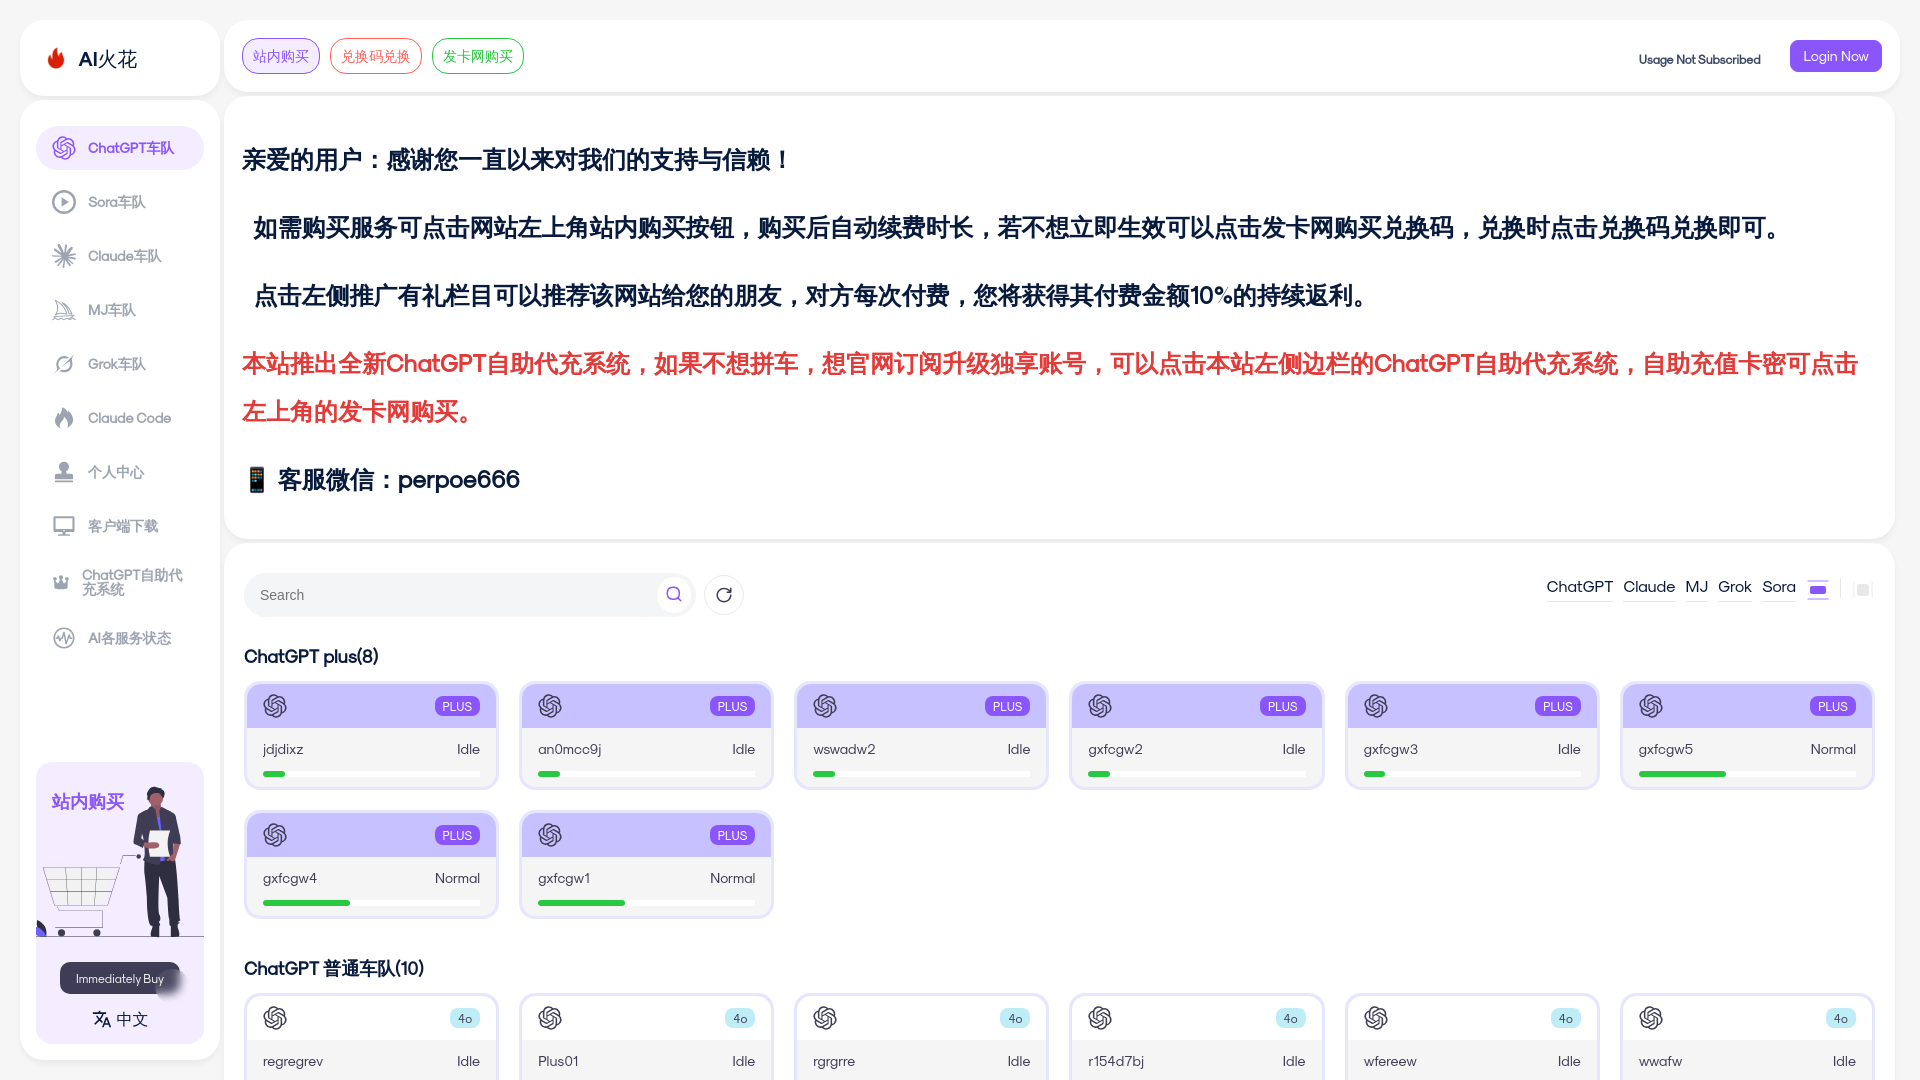The image size is (1920, 1080).
Task: Switch language with the 中文 translate icon
Action: (102, 1019)
